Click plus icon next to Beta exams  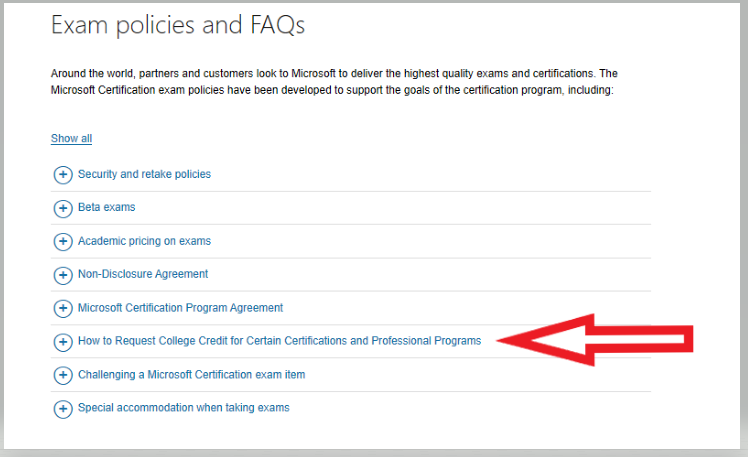[x=63, y=208]
